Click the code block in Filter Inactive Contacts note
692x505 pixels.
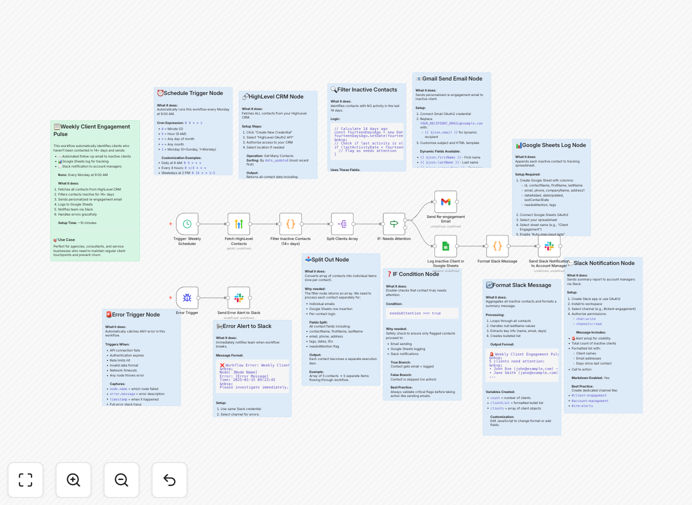coord(367,141)
